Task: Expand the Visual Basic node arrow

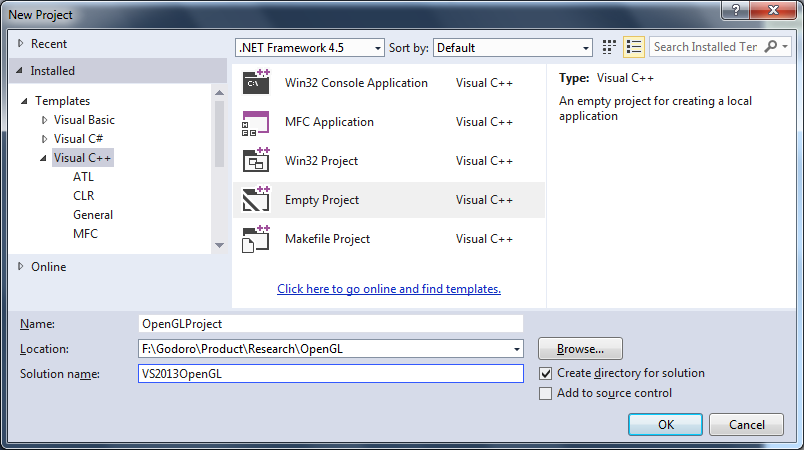Action: pyautogui.click(x=45, y=120)
